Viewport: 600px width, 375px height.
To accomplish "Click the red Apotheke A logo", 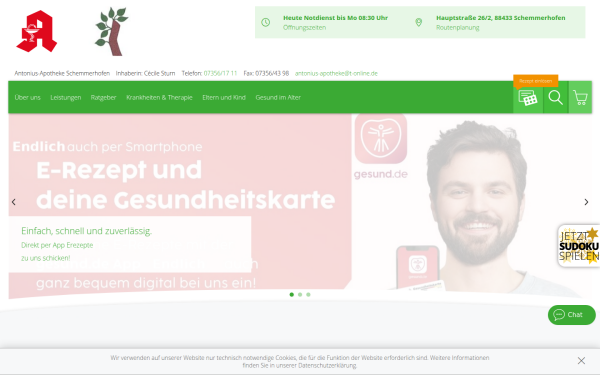I will coord(37,31).
